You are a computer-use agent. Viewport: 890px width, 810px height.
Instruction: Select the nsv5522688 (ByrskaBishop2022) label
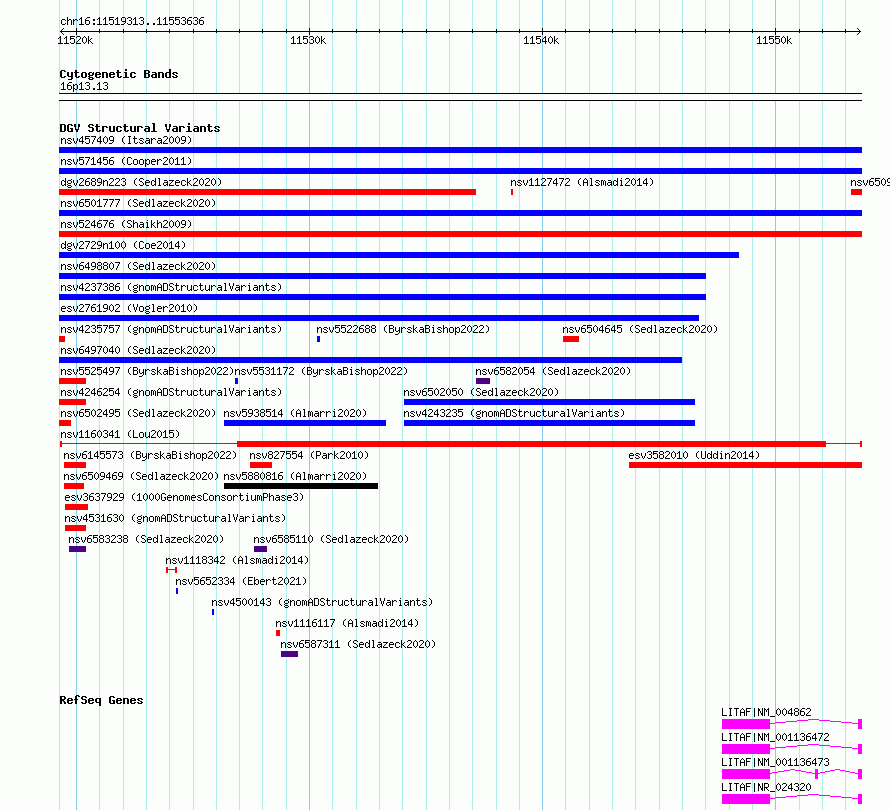403,329
